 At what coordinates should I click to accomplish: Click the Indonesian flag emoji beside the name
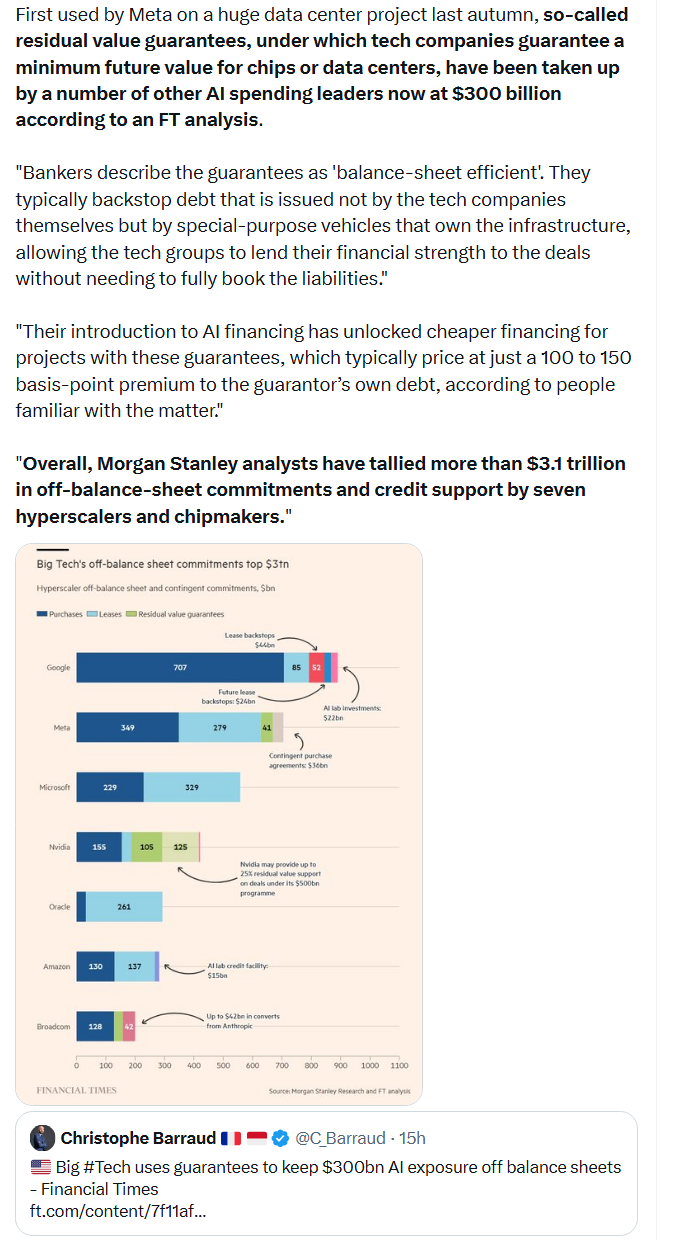coord(257,1138)
